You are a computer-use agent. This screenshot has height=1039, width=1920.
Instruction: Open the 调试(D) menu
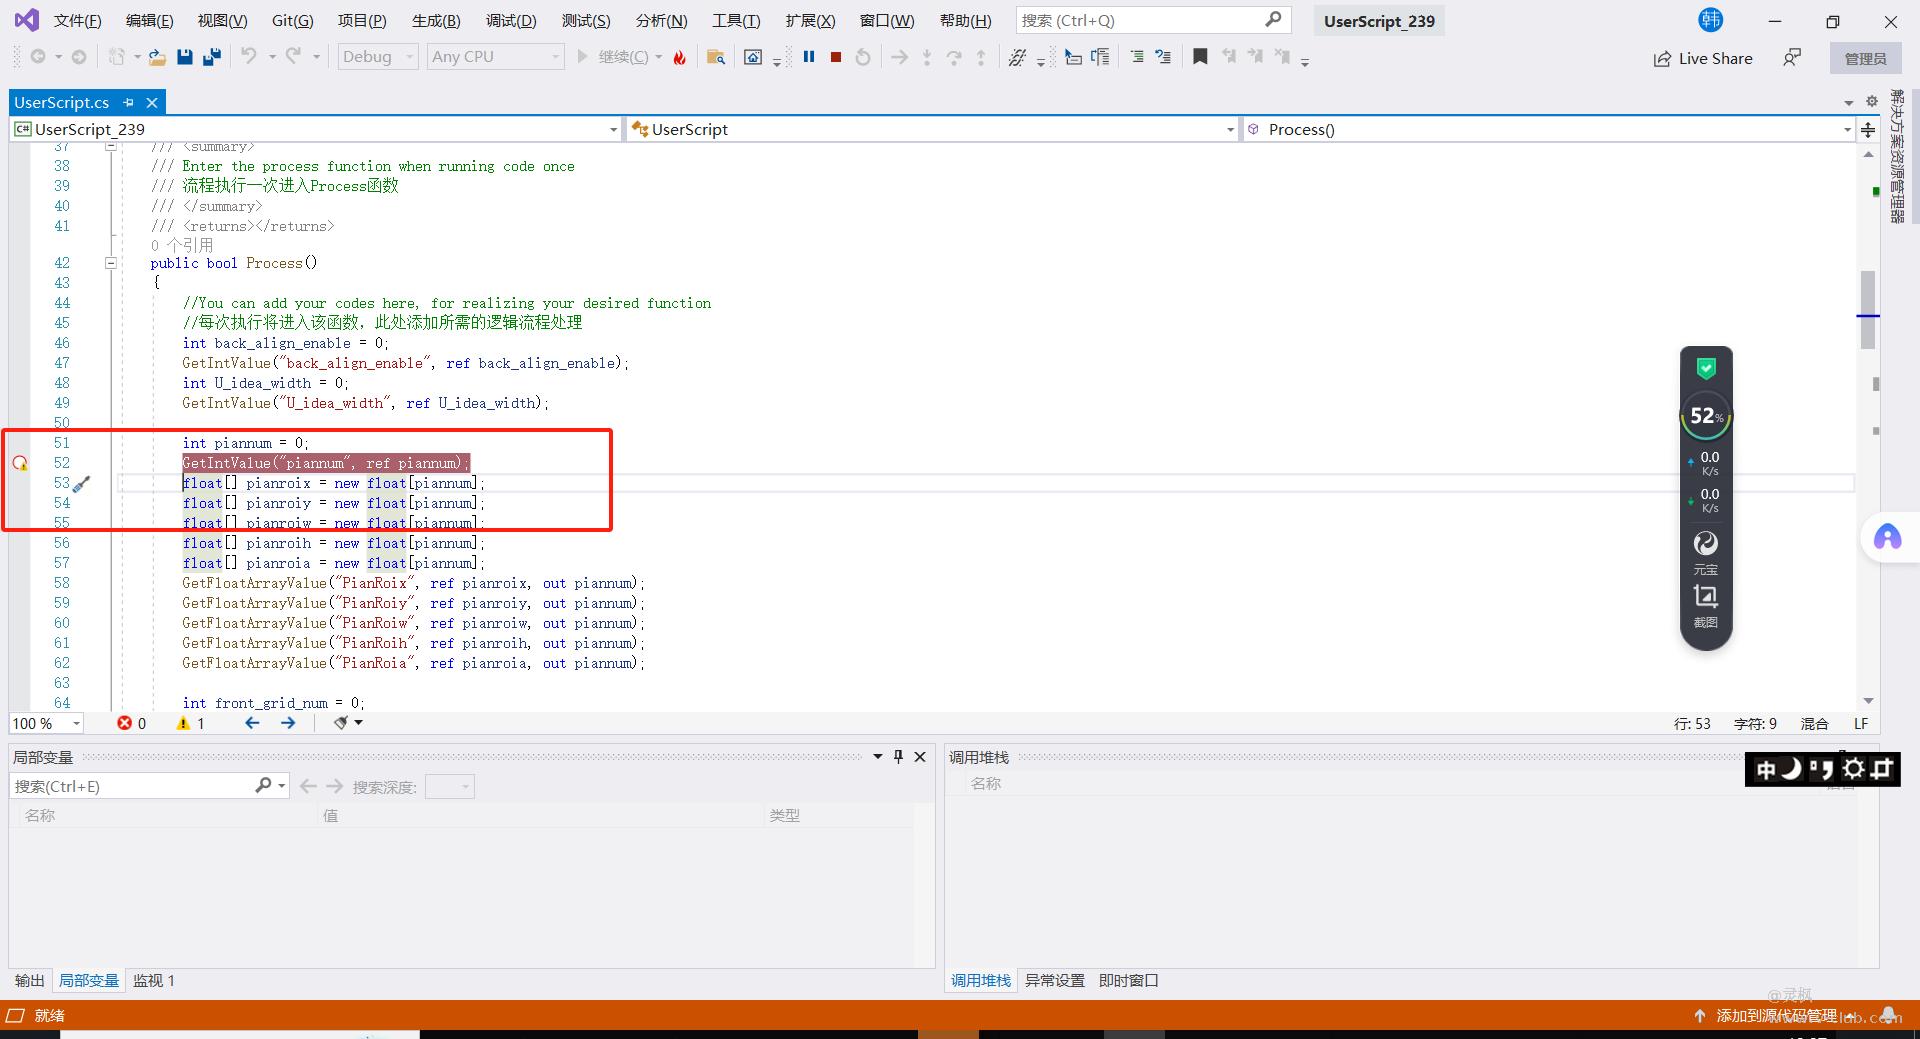tap(511, 20)
